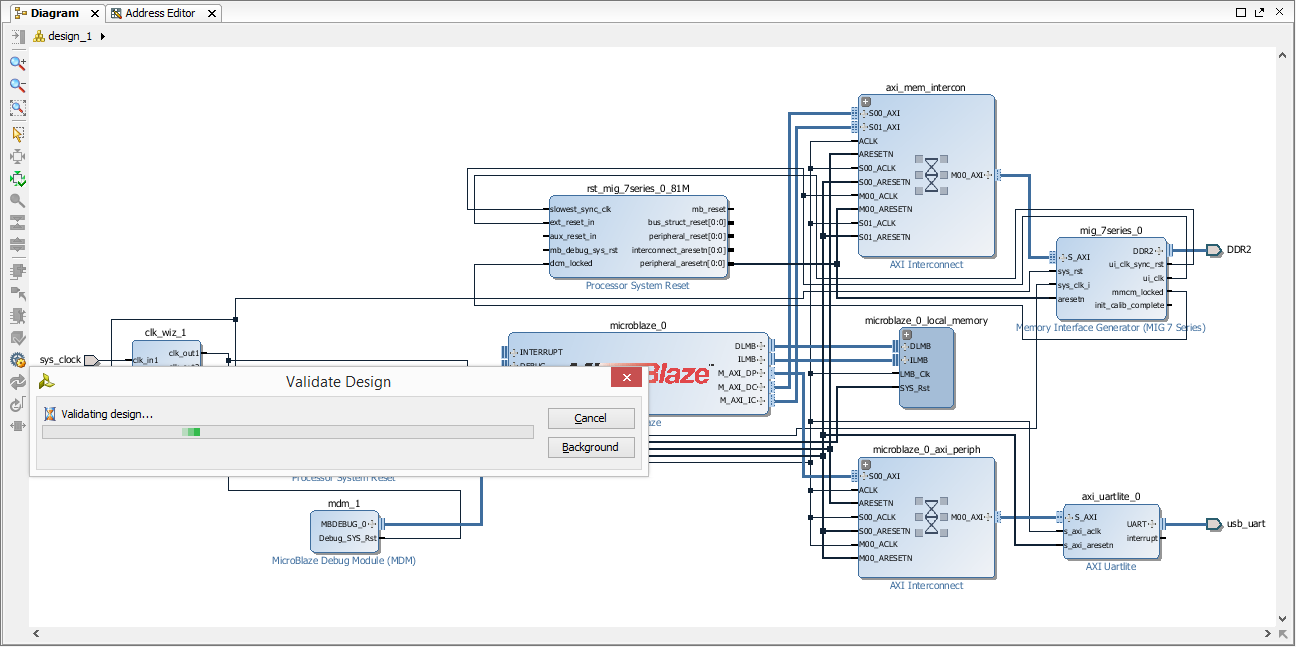Click the design_1 hierarchy icon in the breadcrumb
1296x647 pixels.
pos(39,36)
